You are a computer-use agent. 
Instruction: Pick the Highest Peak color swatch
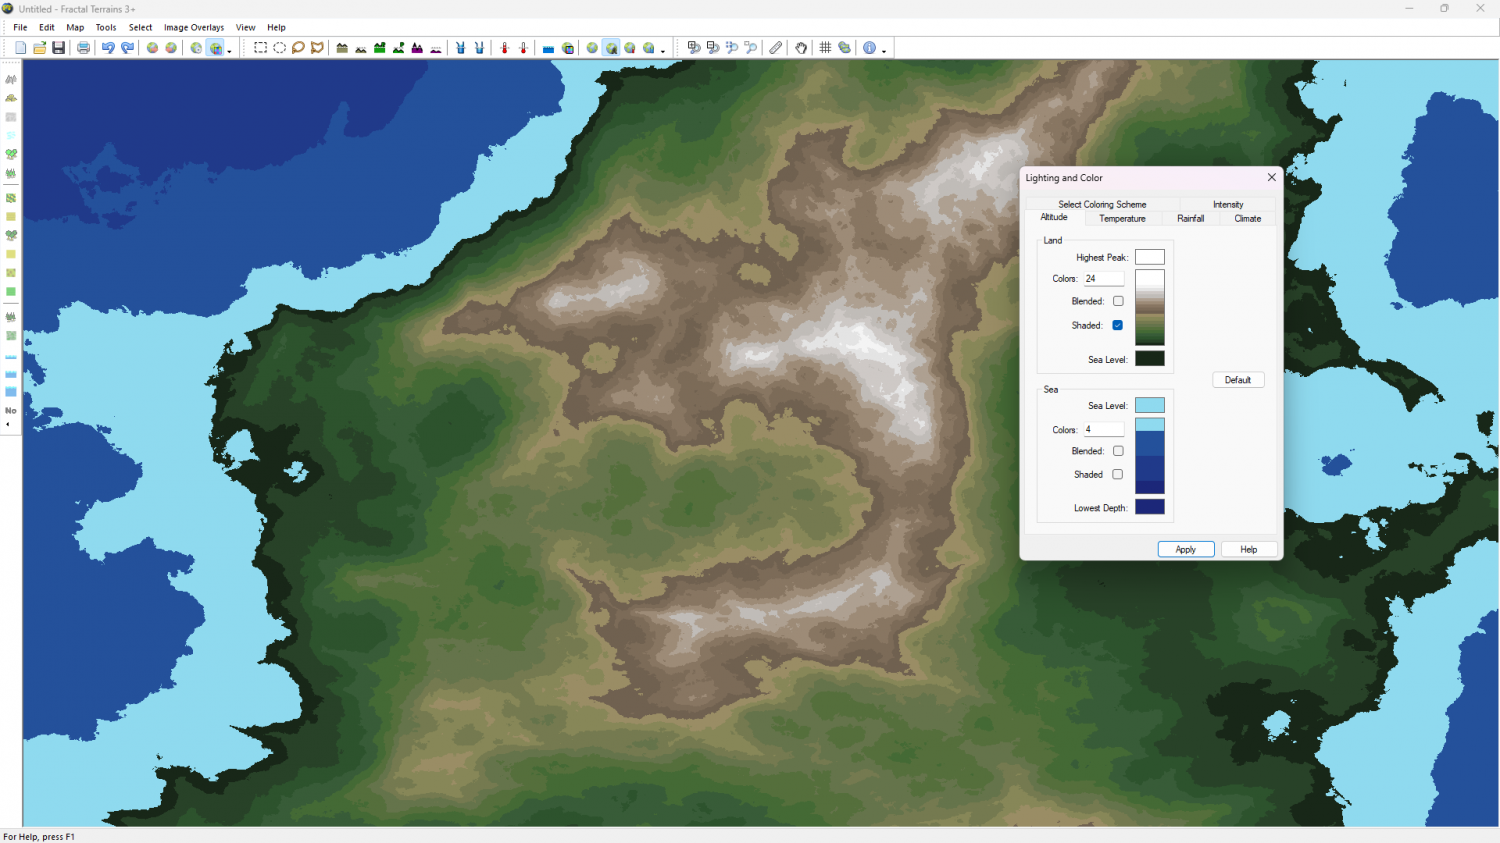click(x=1149, y=257)
